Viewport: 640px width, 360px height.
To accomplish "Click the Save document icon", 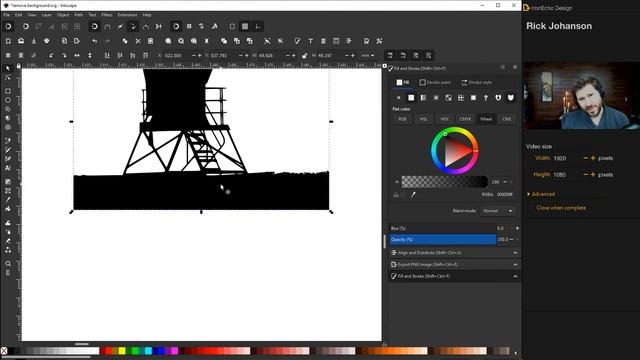I will click(34, 41).
